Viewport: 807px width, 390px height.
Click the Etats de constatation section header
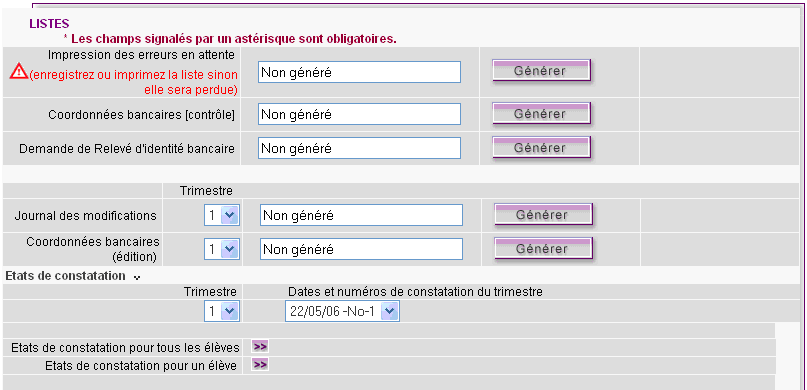pyautogui.click(x=65, y=276)
